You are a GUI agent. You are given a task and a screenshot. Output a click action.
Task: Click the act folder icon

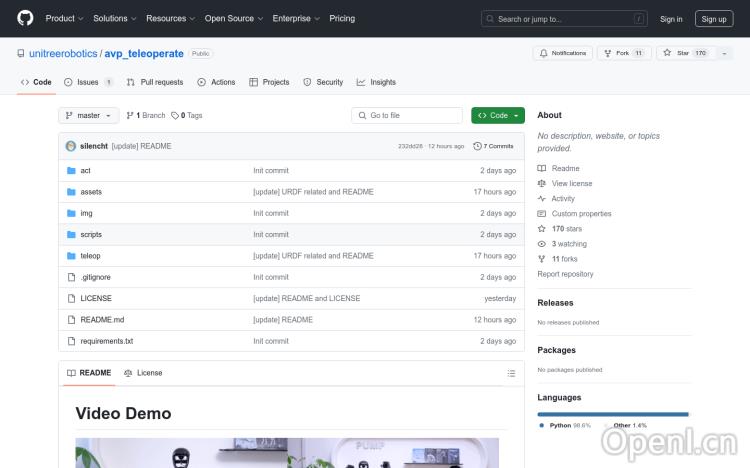[71, 171]
